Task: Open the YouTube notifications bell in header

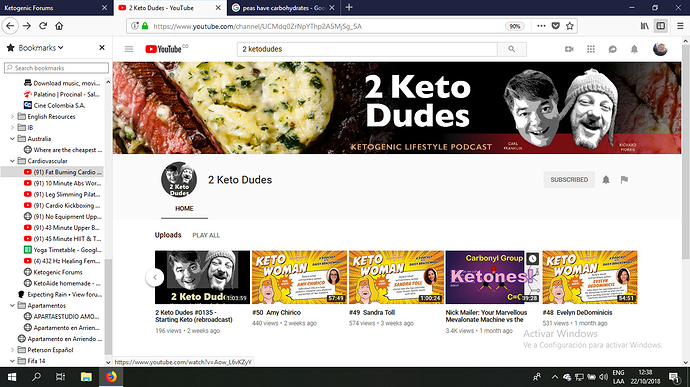Action: click(634, 49)
